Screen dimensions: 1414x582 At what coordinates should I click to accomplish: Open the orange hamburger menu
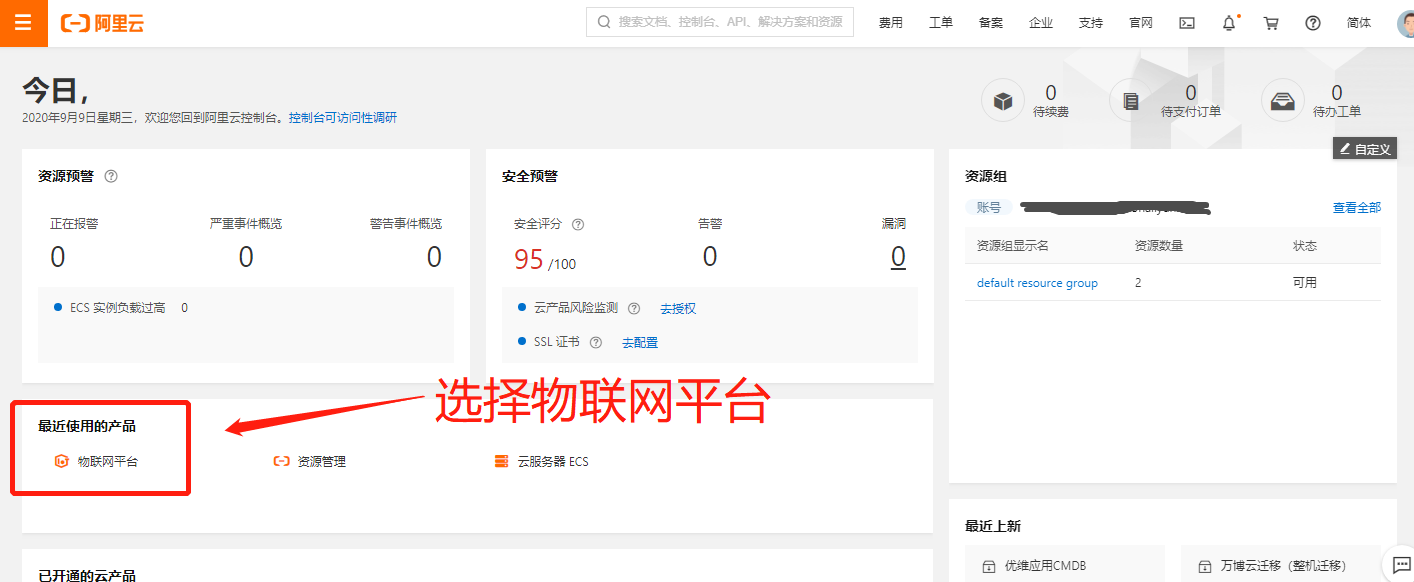point(23,23)
